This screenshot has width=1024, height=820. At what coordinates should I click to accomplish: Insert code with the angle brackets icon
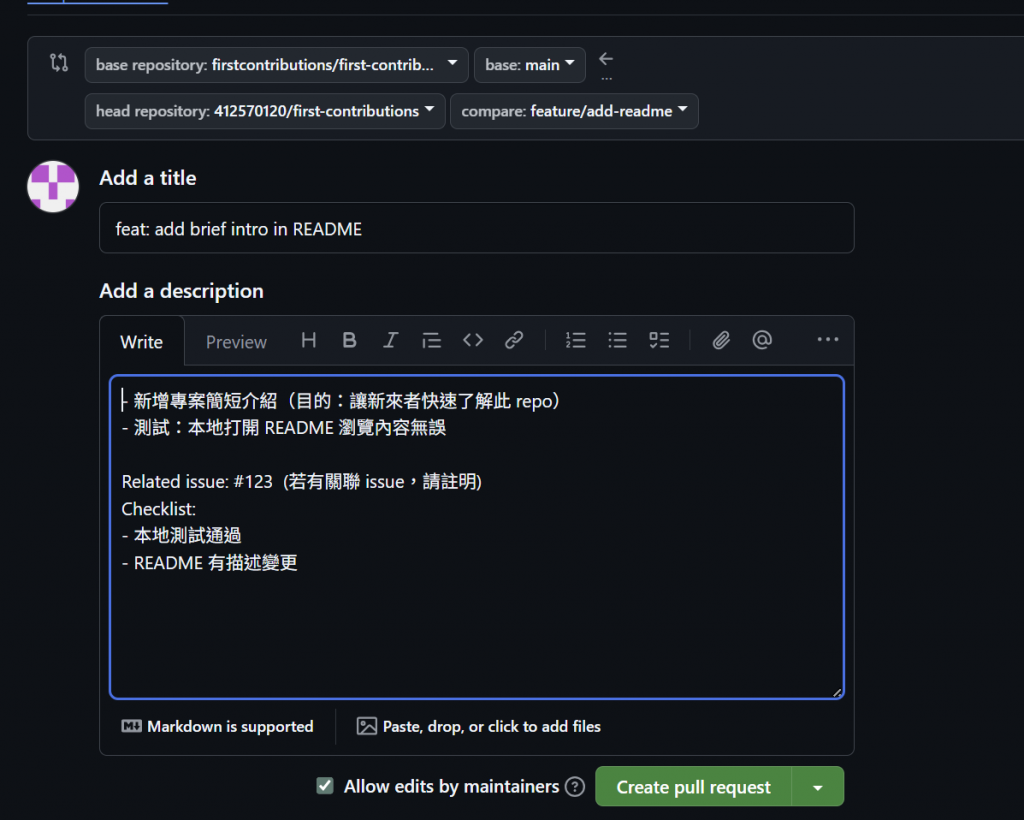coord(473,340)
